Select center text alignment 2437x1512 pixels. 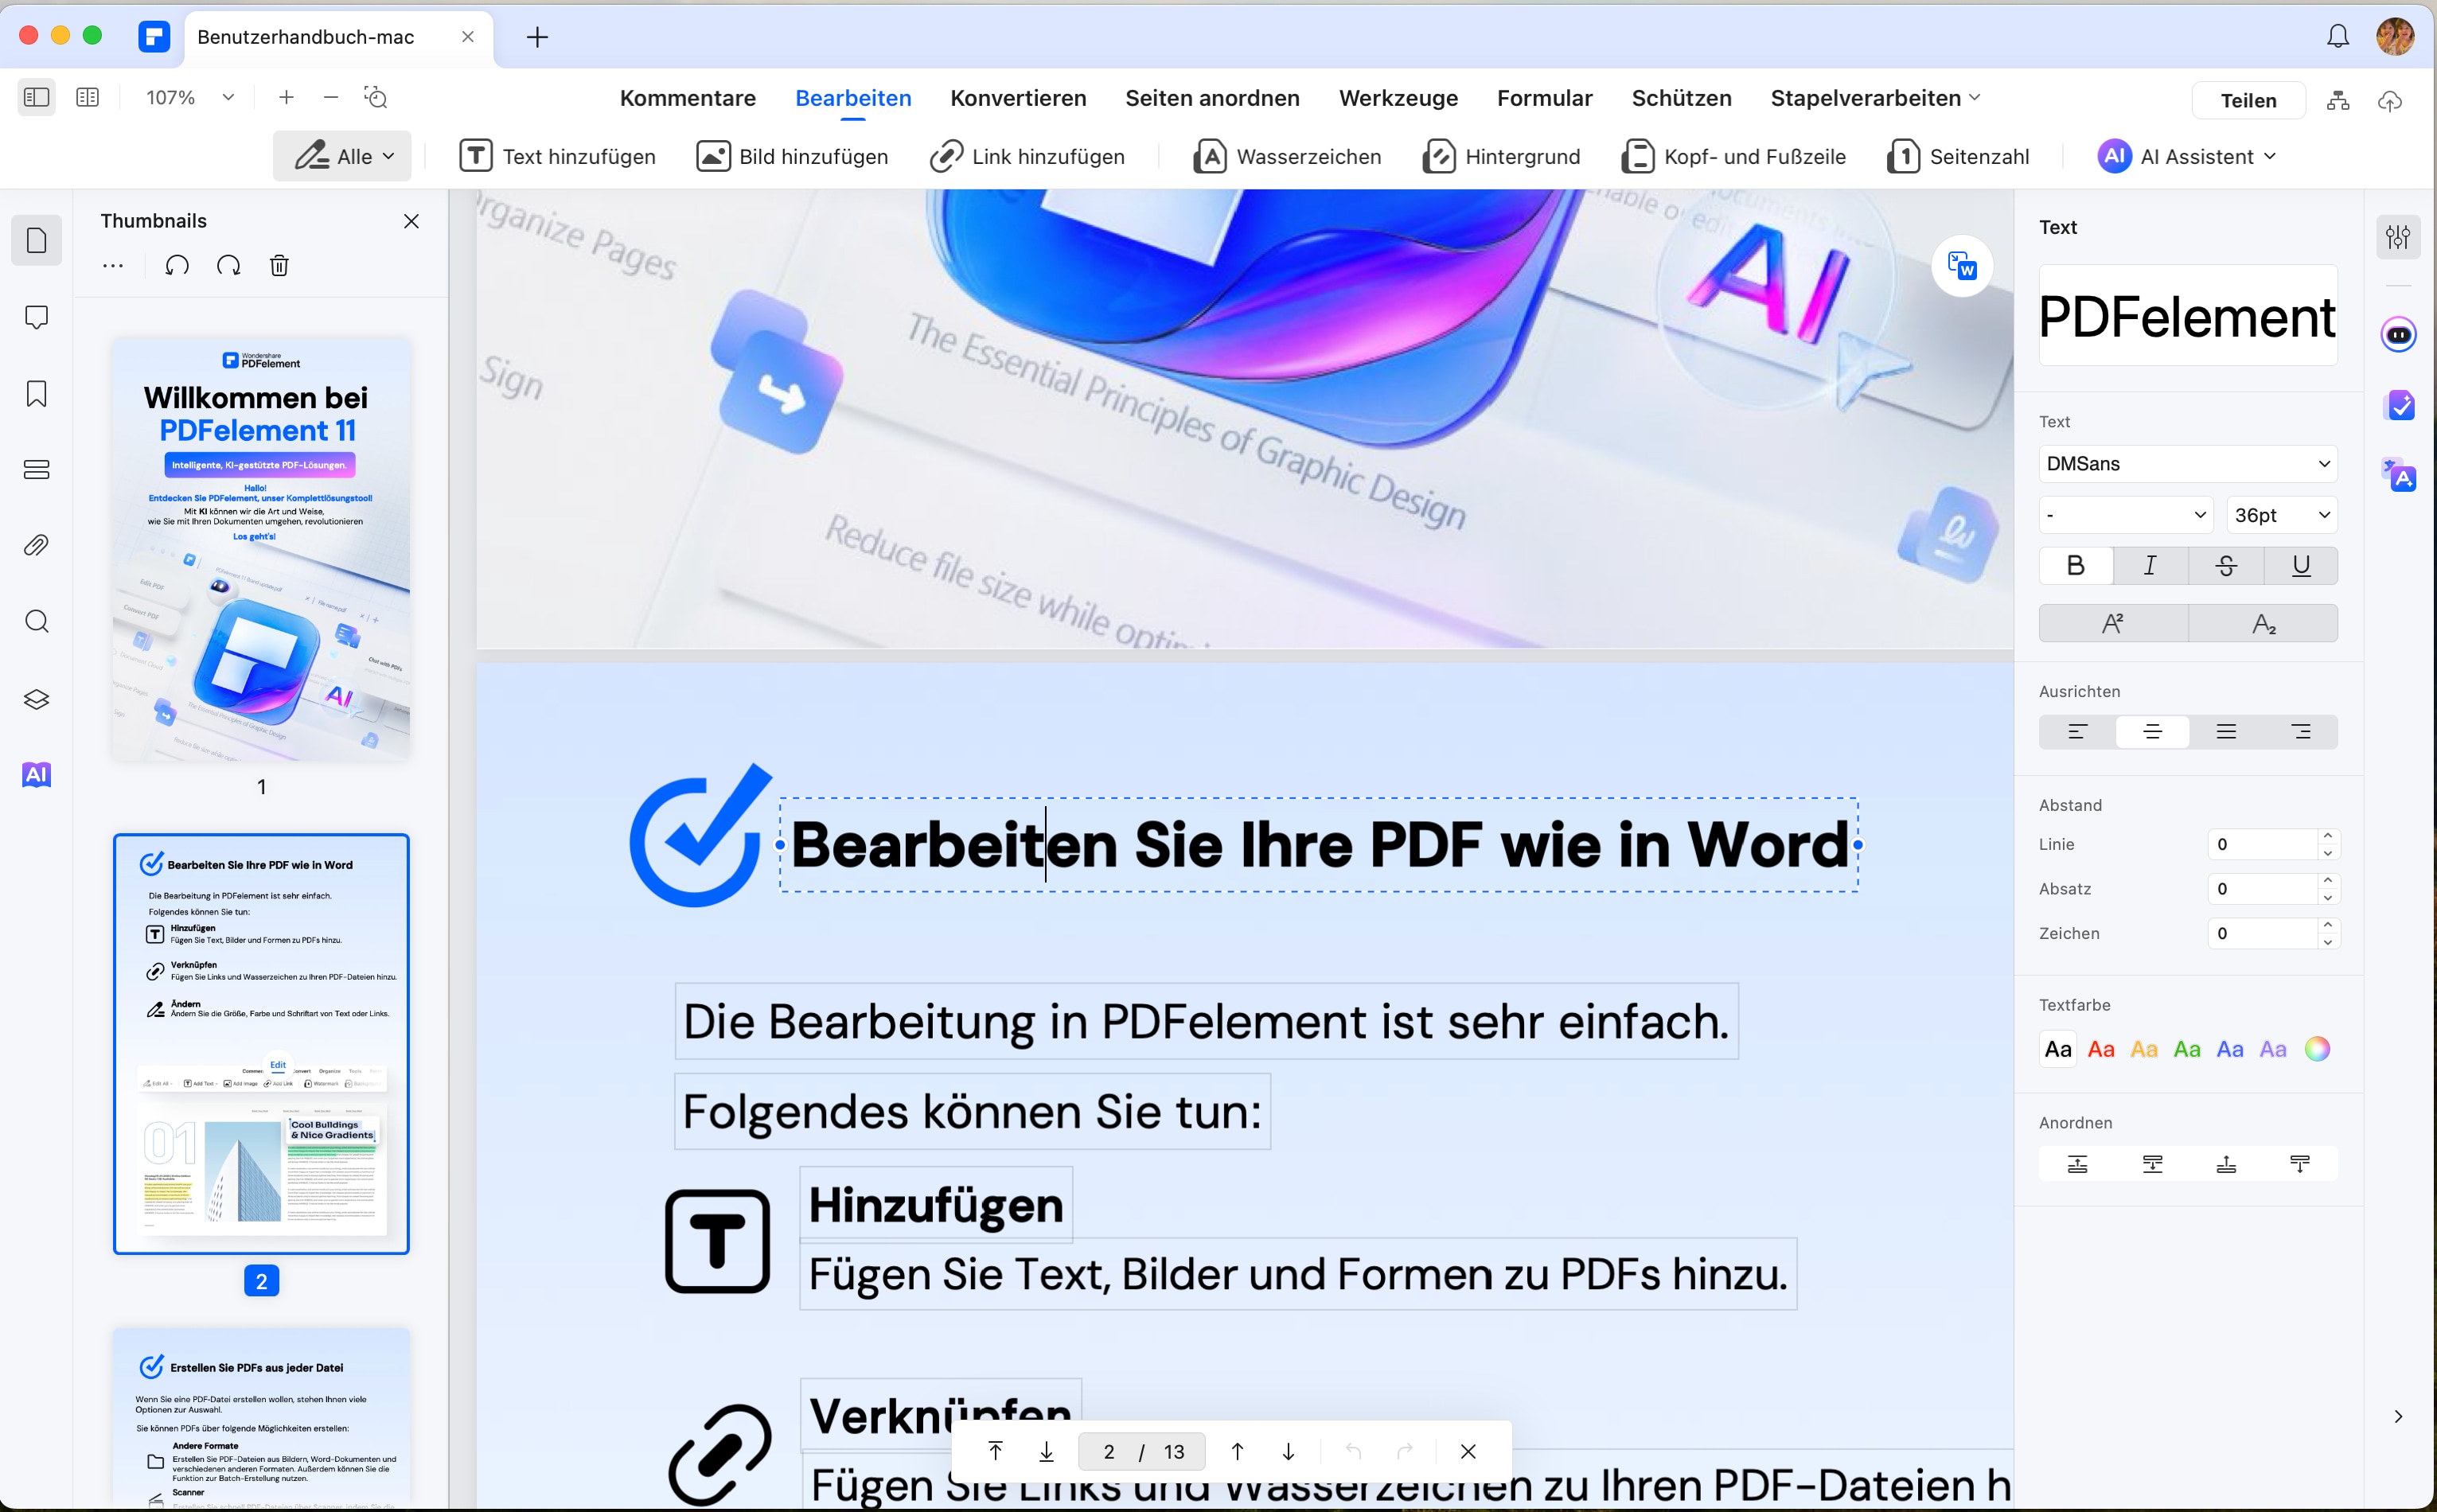2152,731
